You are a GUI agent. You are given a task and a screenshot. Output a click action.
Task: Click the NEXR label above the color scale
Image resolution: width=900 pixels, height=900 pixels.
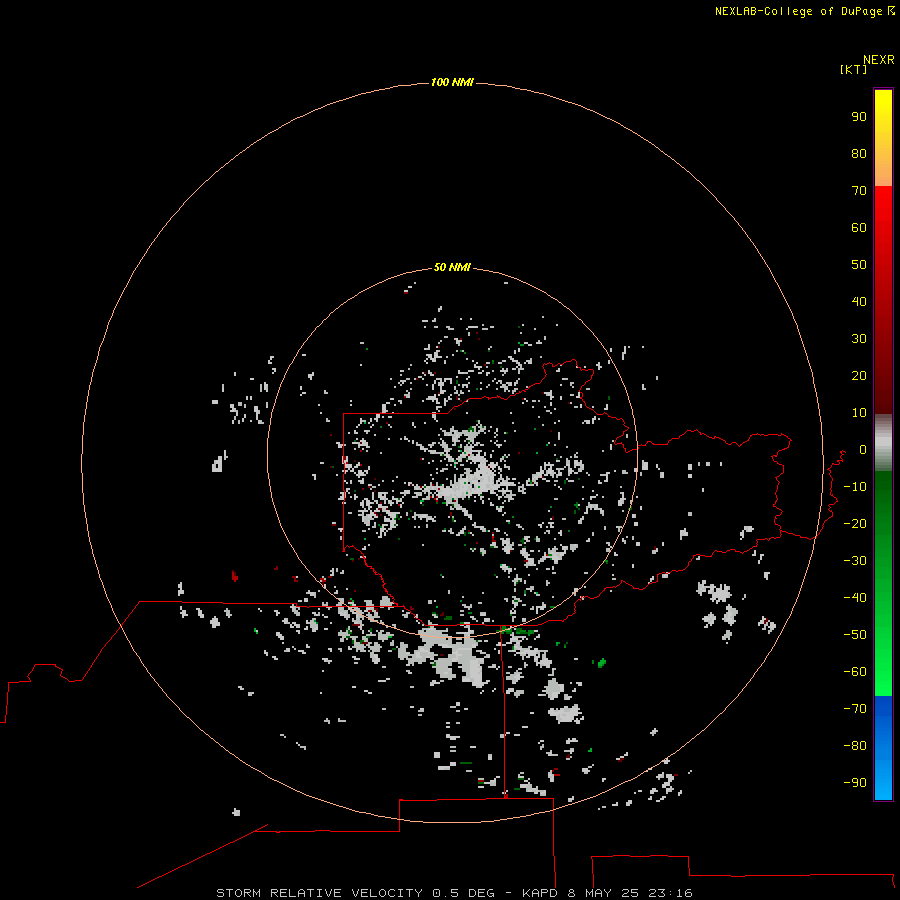tap(879, 60)
